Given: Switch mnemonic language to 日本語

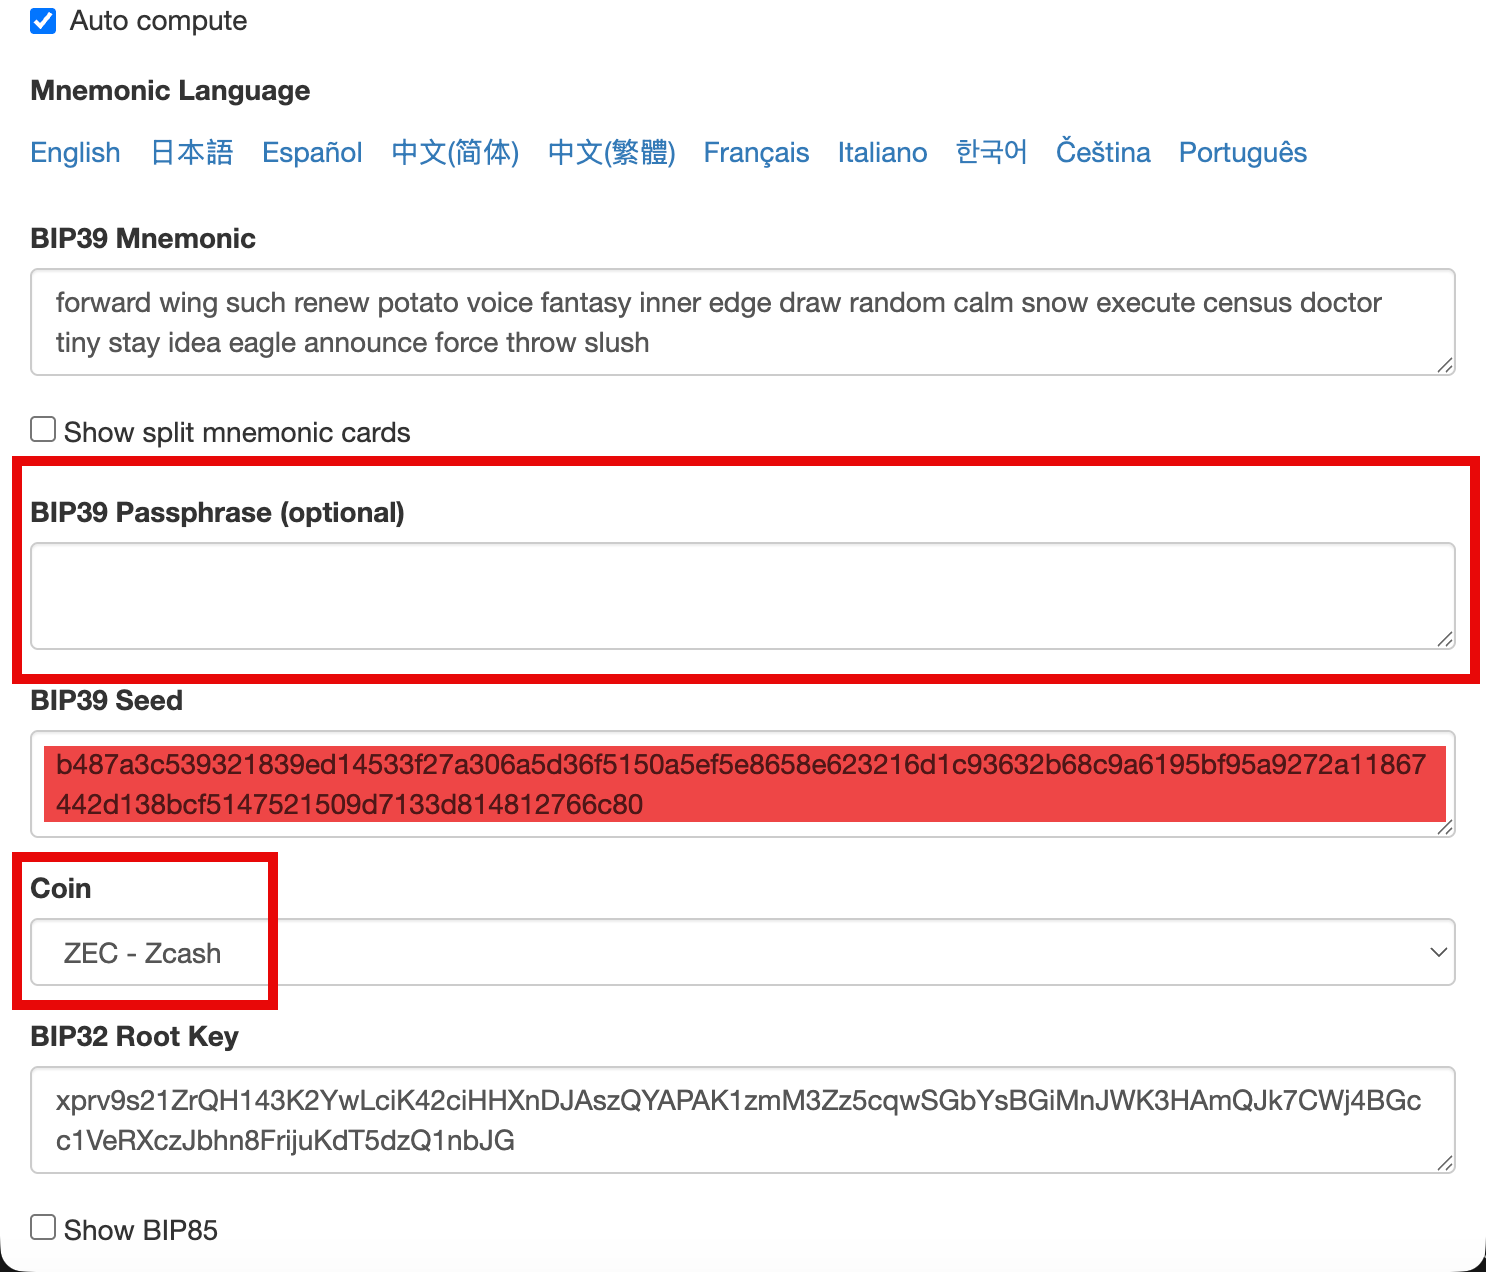Looking at the screenshot, I should click(x=192, y=152).
